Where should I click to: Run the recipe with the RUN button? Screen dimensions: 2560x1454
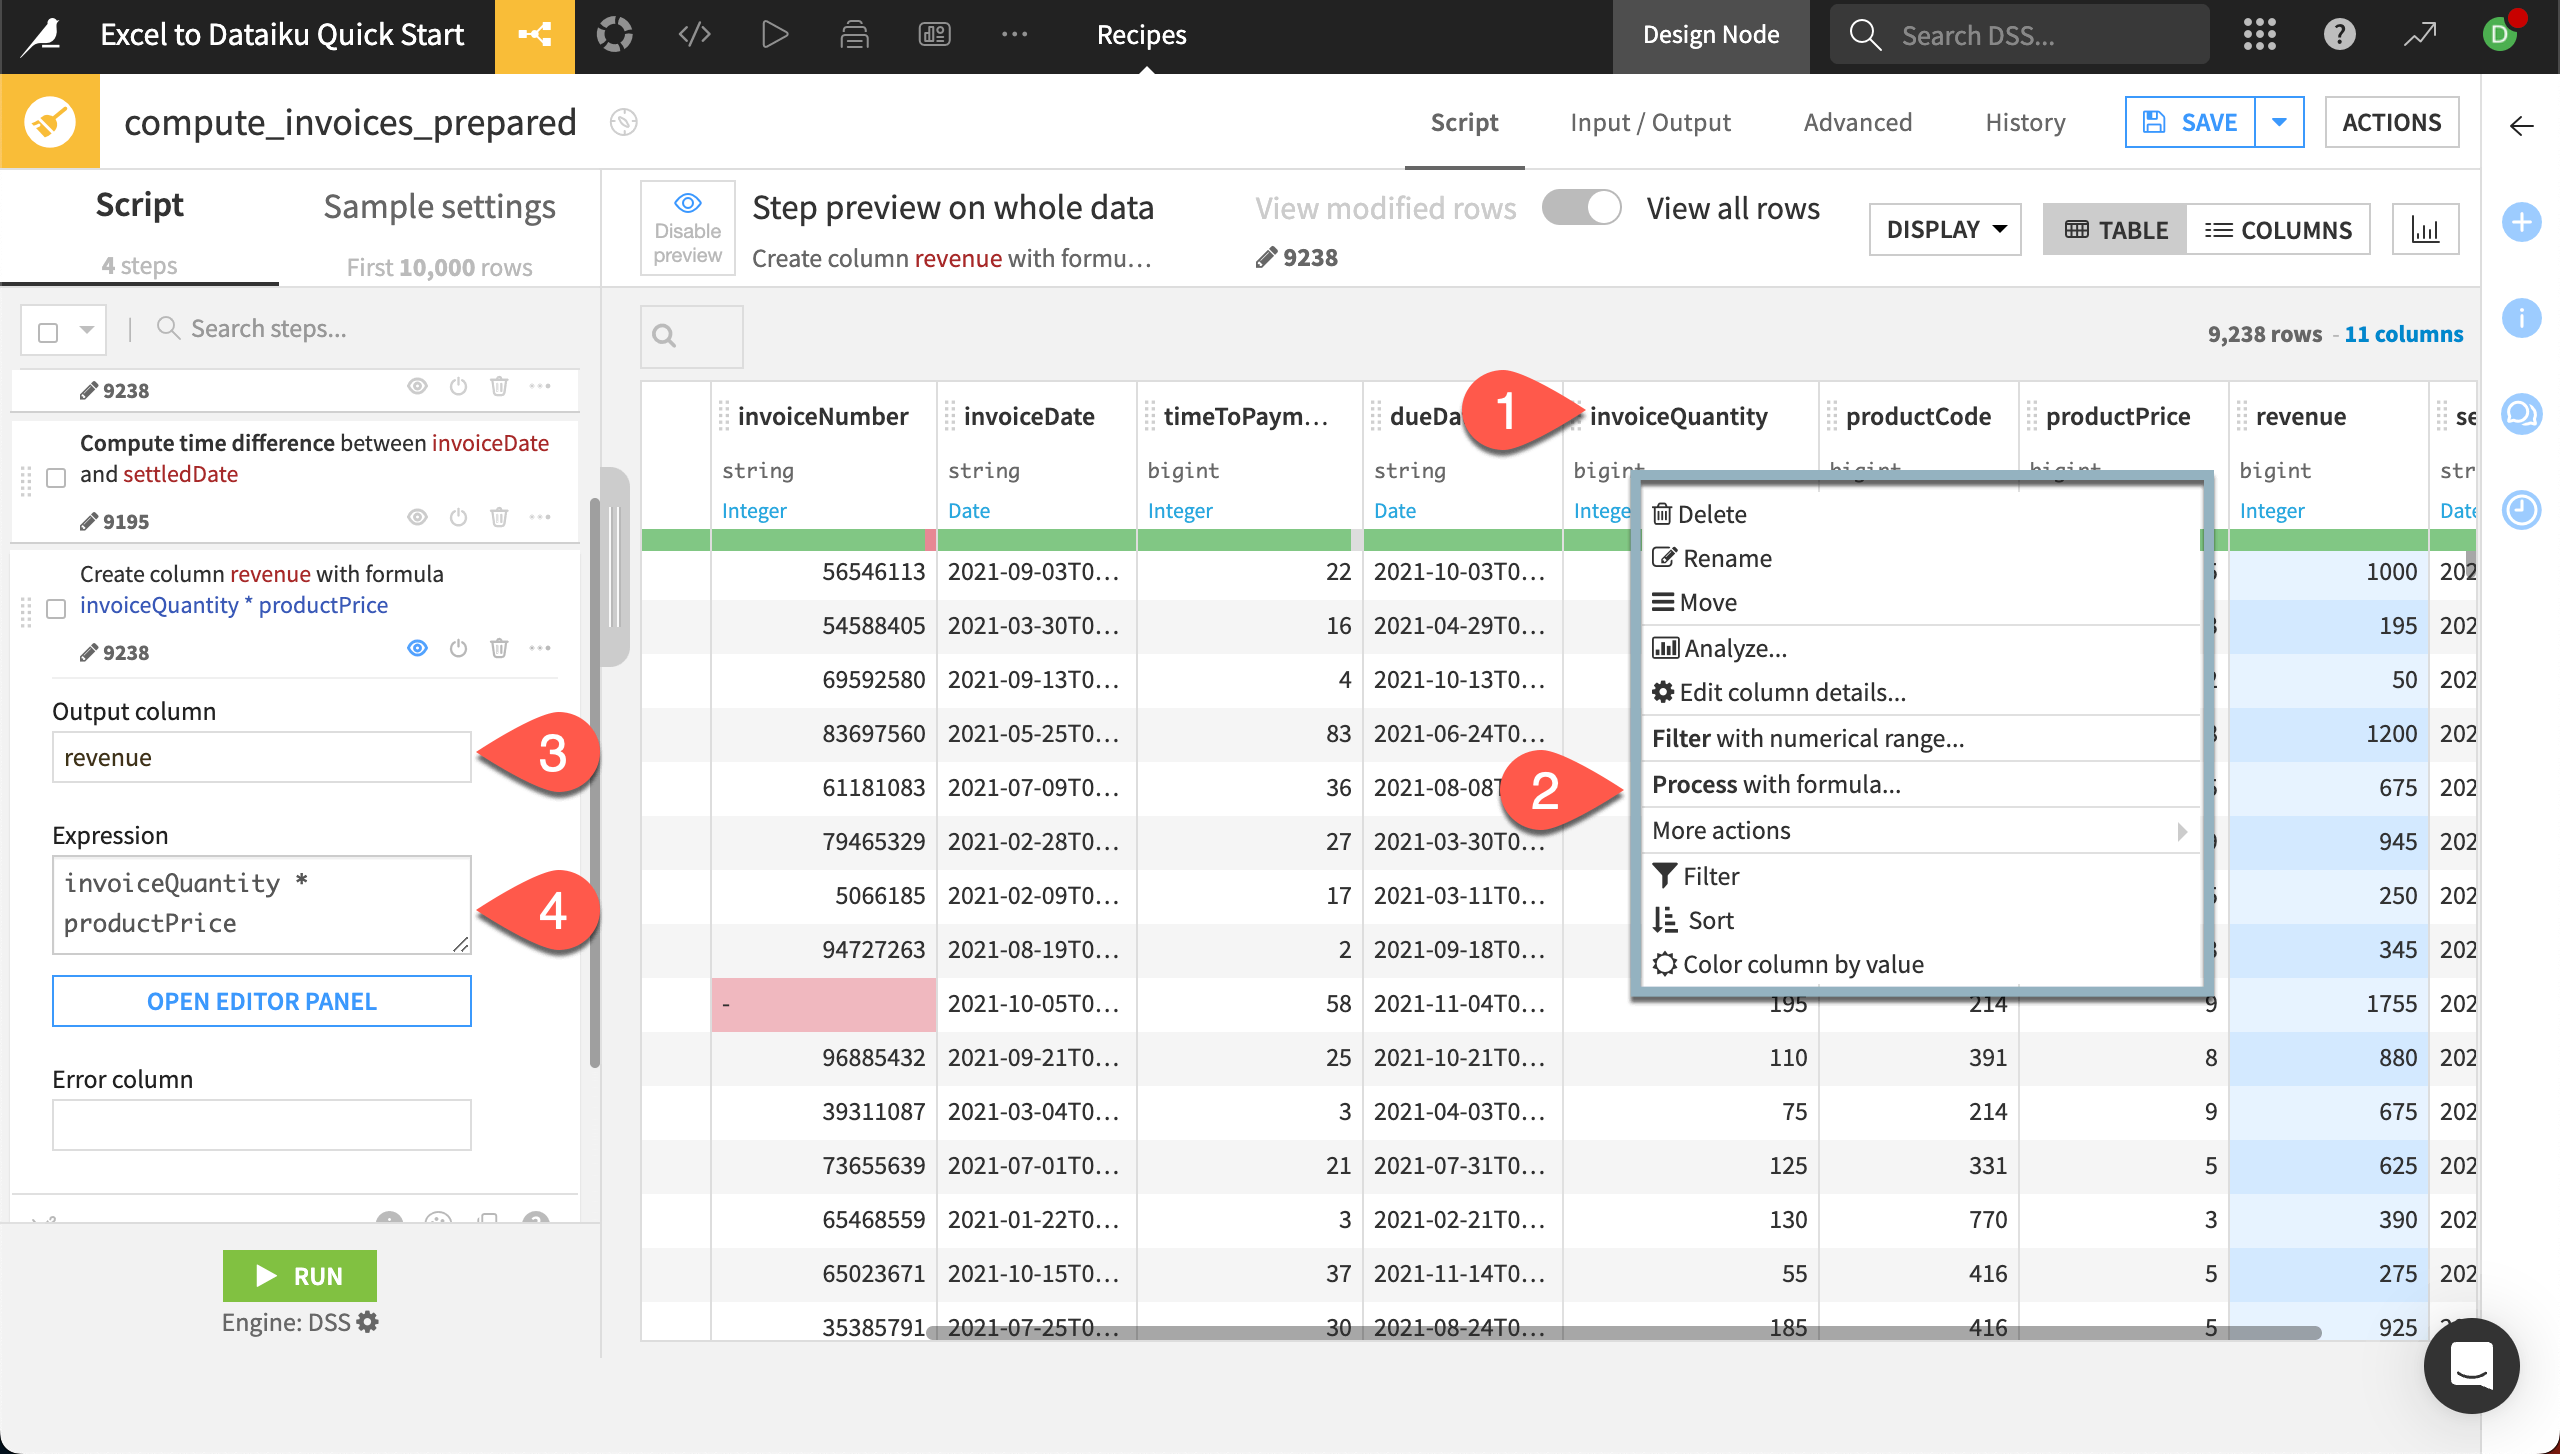click(299, 1275)
